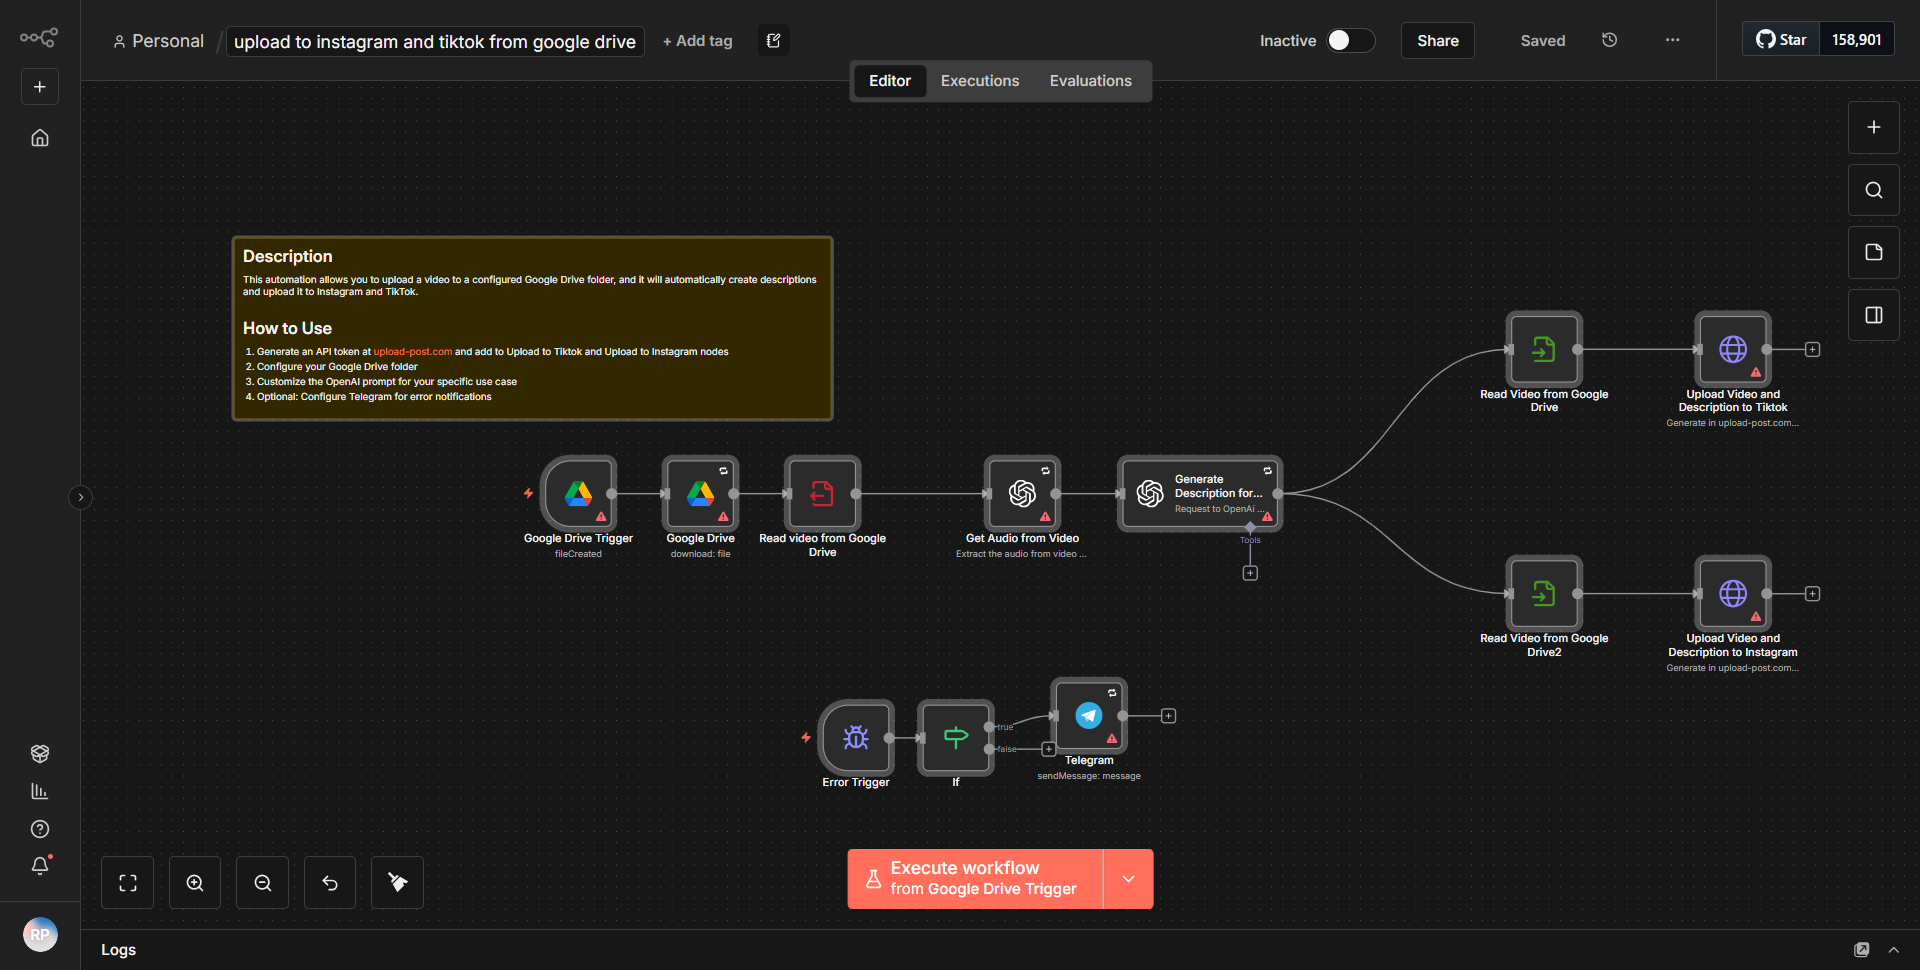Open the notifications bell icon

(40, 866)
